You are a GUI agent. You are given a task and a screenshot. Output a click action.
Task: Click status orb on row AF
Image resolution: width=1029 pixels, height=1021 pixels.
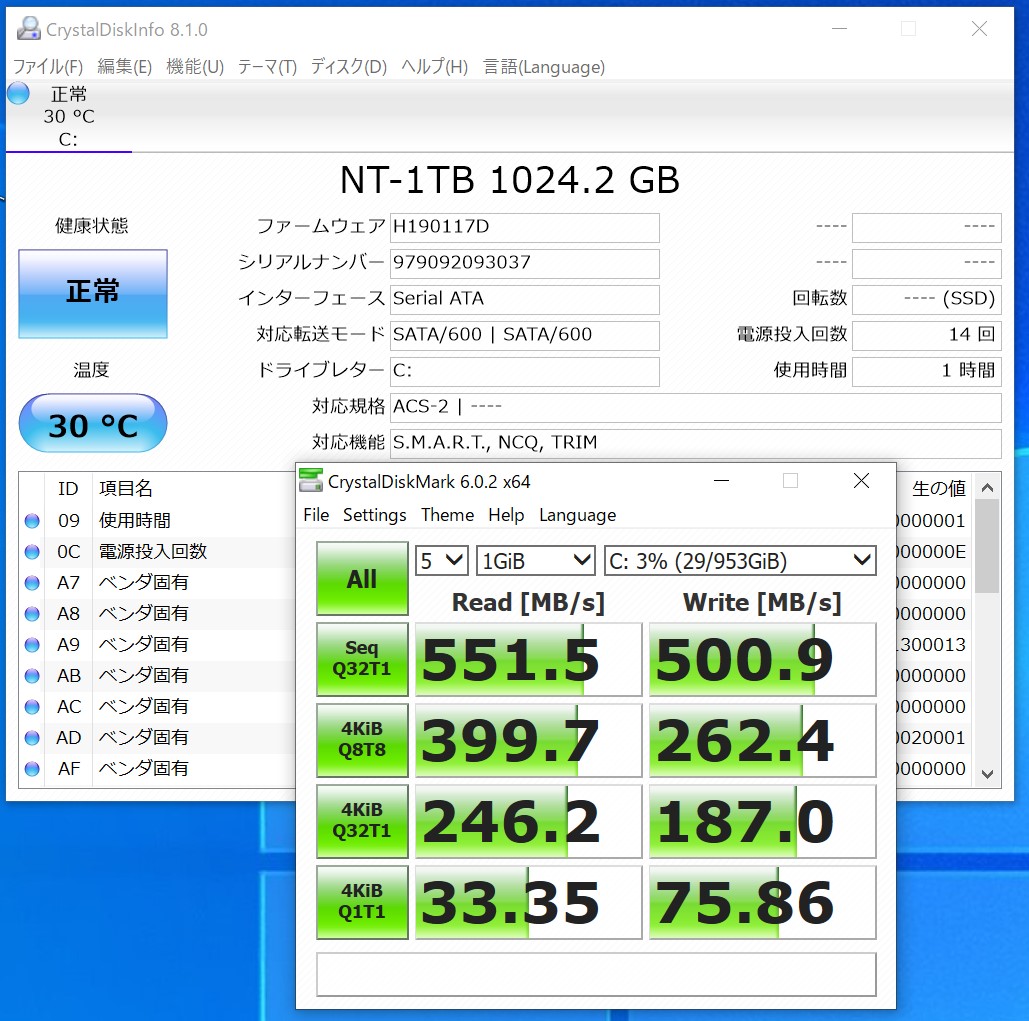tap(32, 768)
